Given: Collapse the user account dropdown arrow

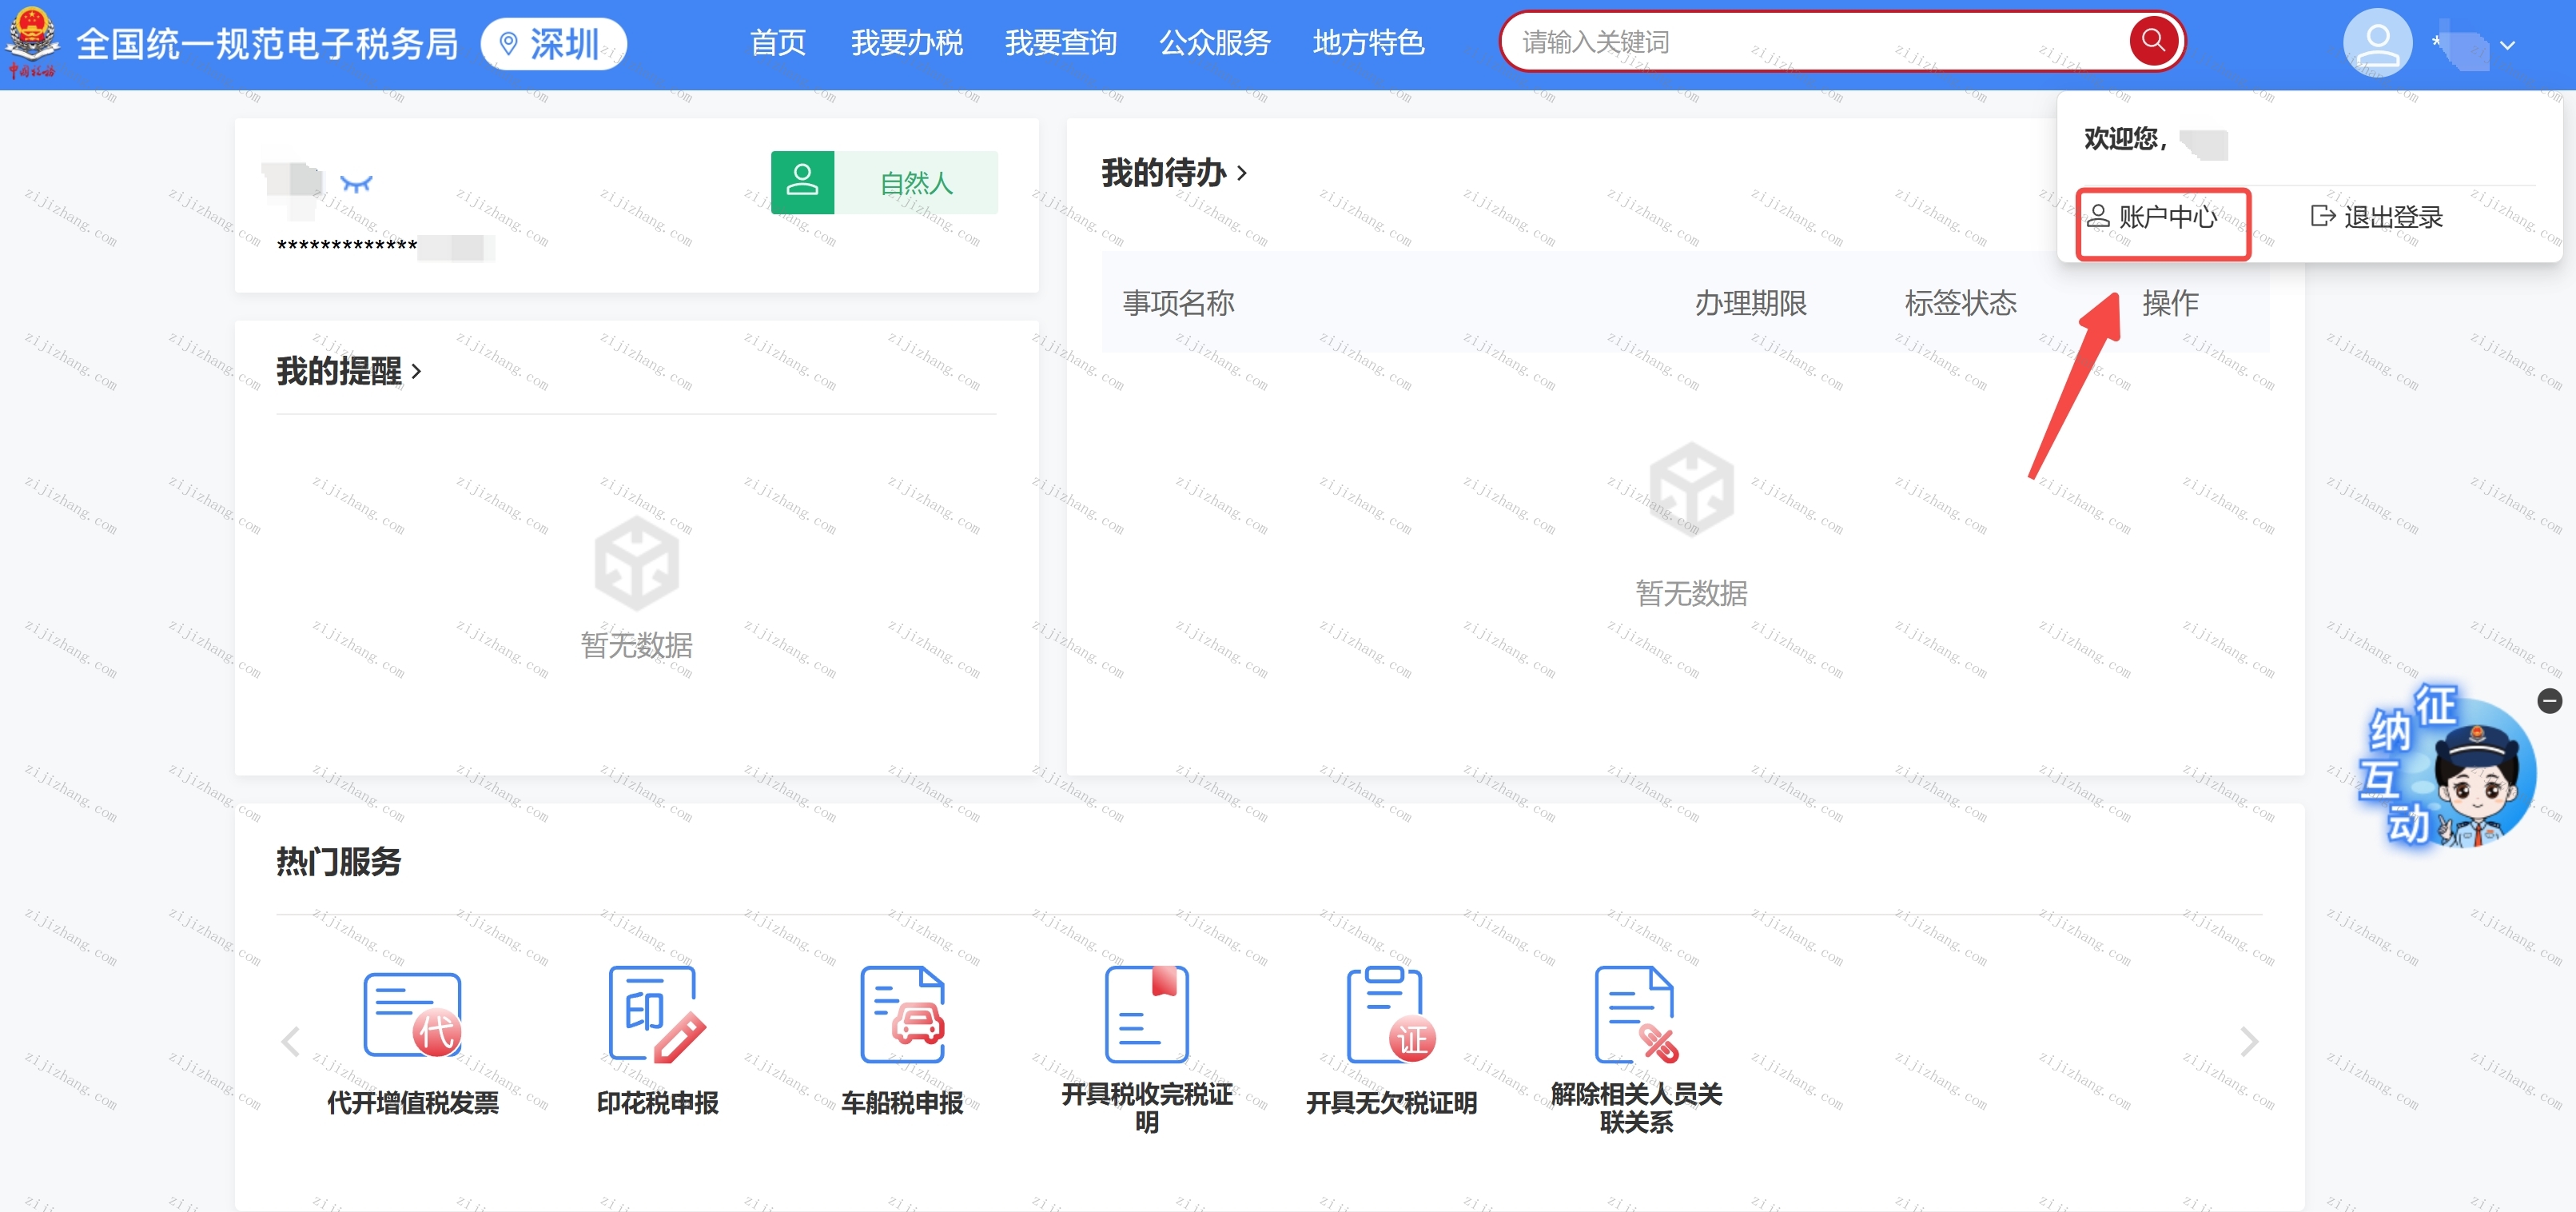Looking at the screenshot, I should pos(2507,45).
